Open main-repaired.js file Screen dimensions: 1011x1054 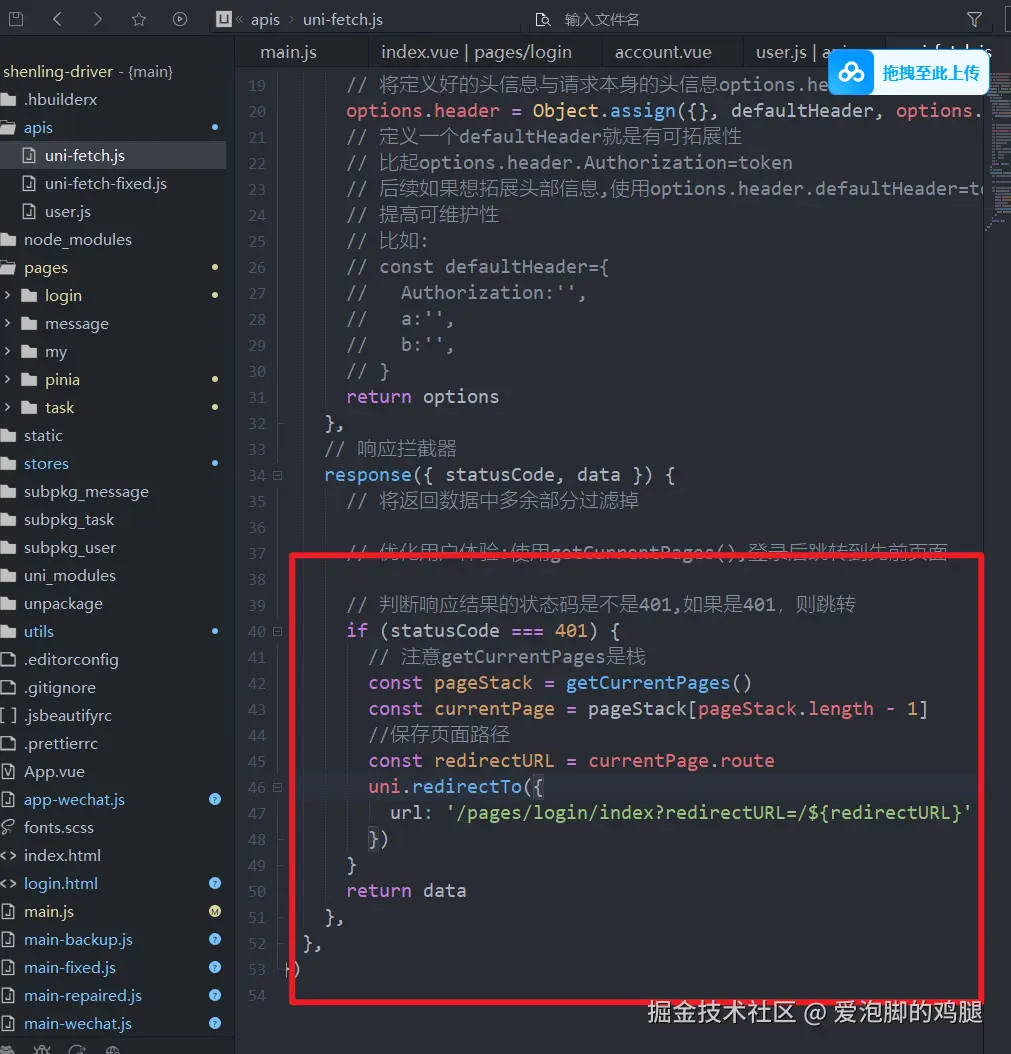tap(83, 996)
